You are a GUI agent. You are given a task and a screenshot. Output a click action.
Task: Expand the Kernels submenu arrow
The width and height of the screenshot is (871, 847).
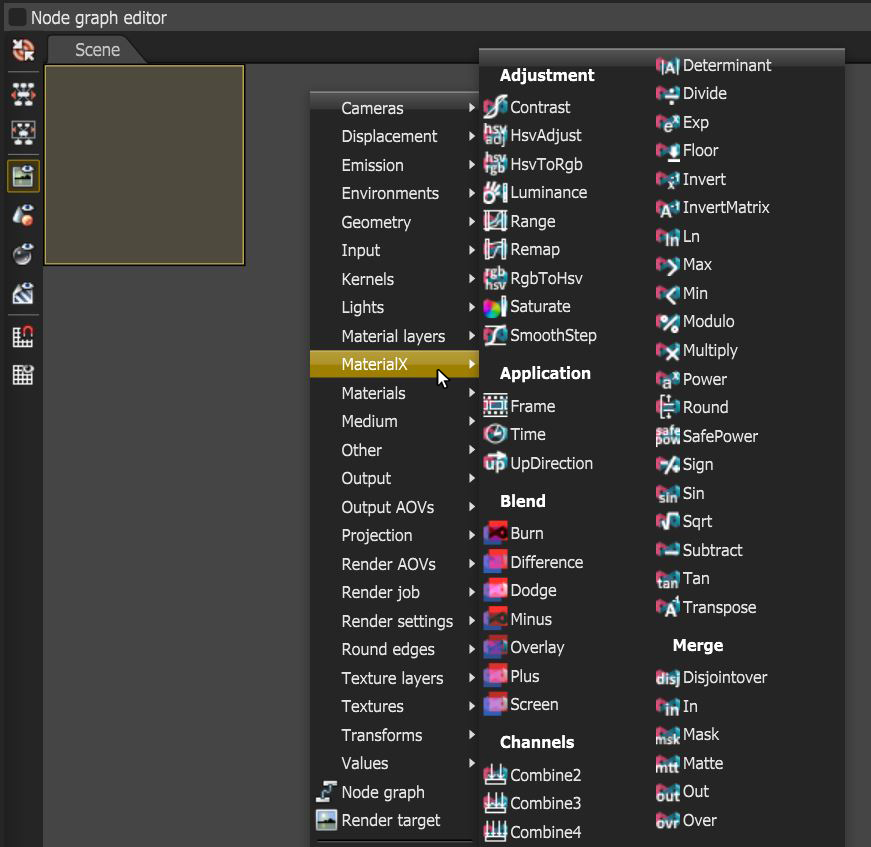[x=472, y=278]
